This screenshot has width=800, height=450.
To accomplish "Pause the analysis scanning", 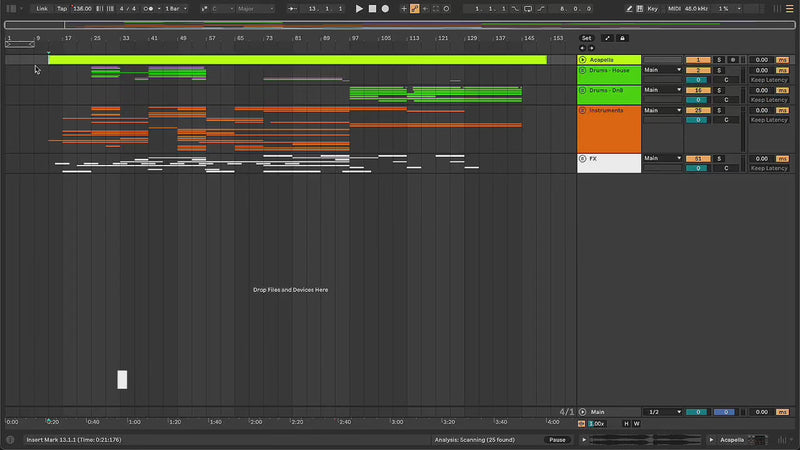I will tap(558, 439).
